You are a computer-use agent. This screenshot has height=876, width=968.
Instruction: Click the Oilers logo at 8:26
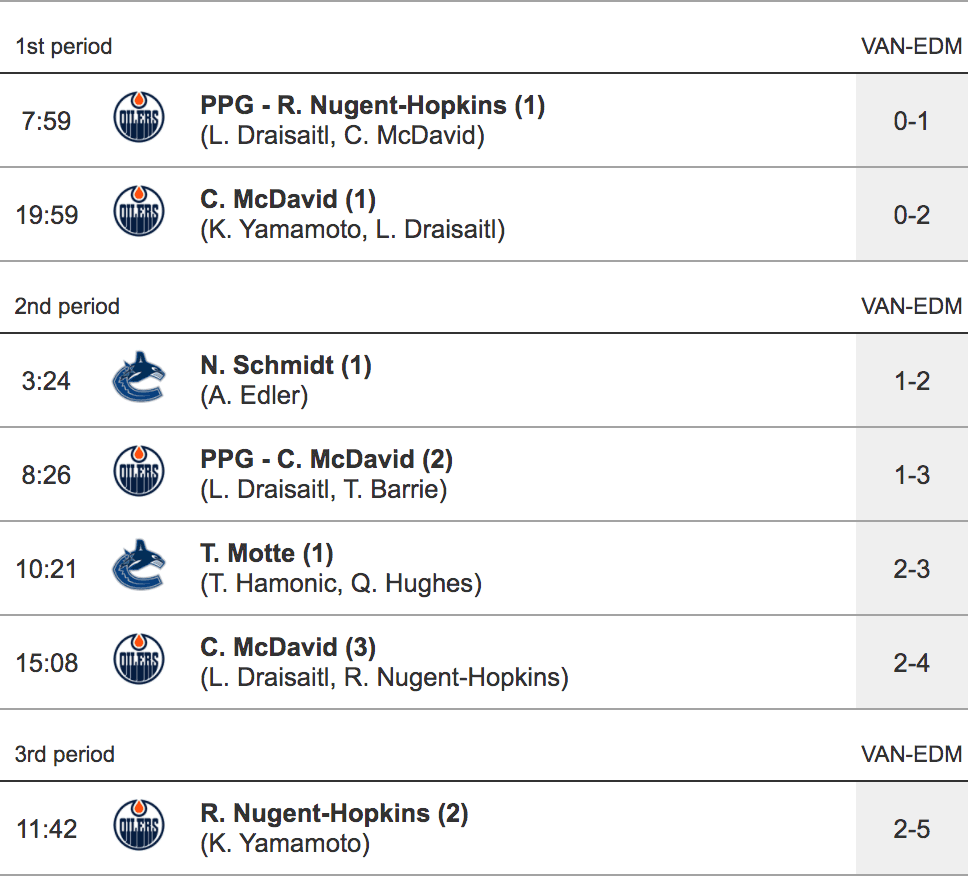138,474
